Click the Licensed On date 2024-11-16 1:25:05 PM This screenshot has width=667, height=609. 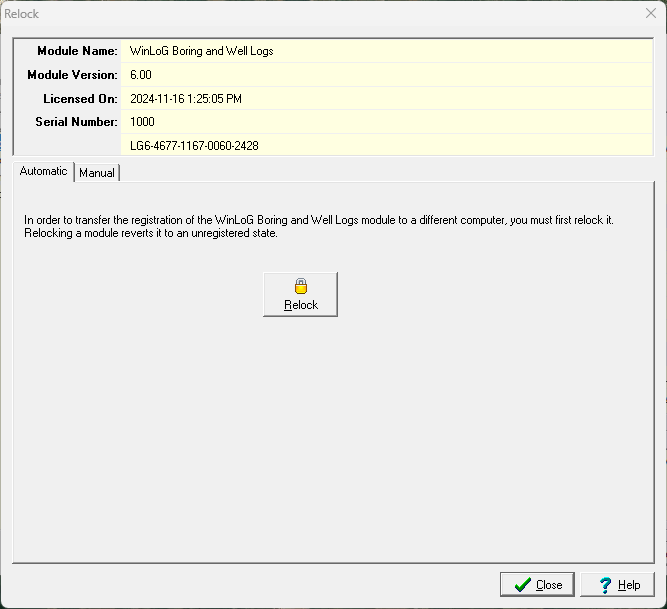186,99
